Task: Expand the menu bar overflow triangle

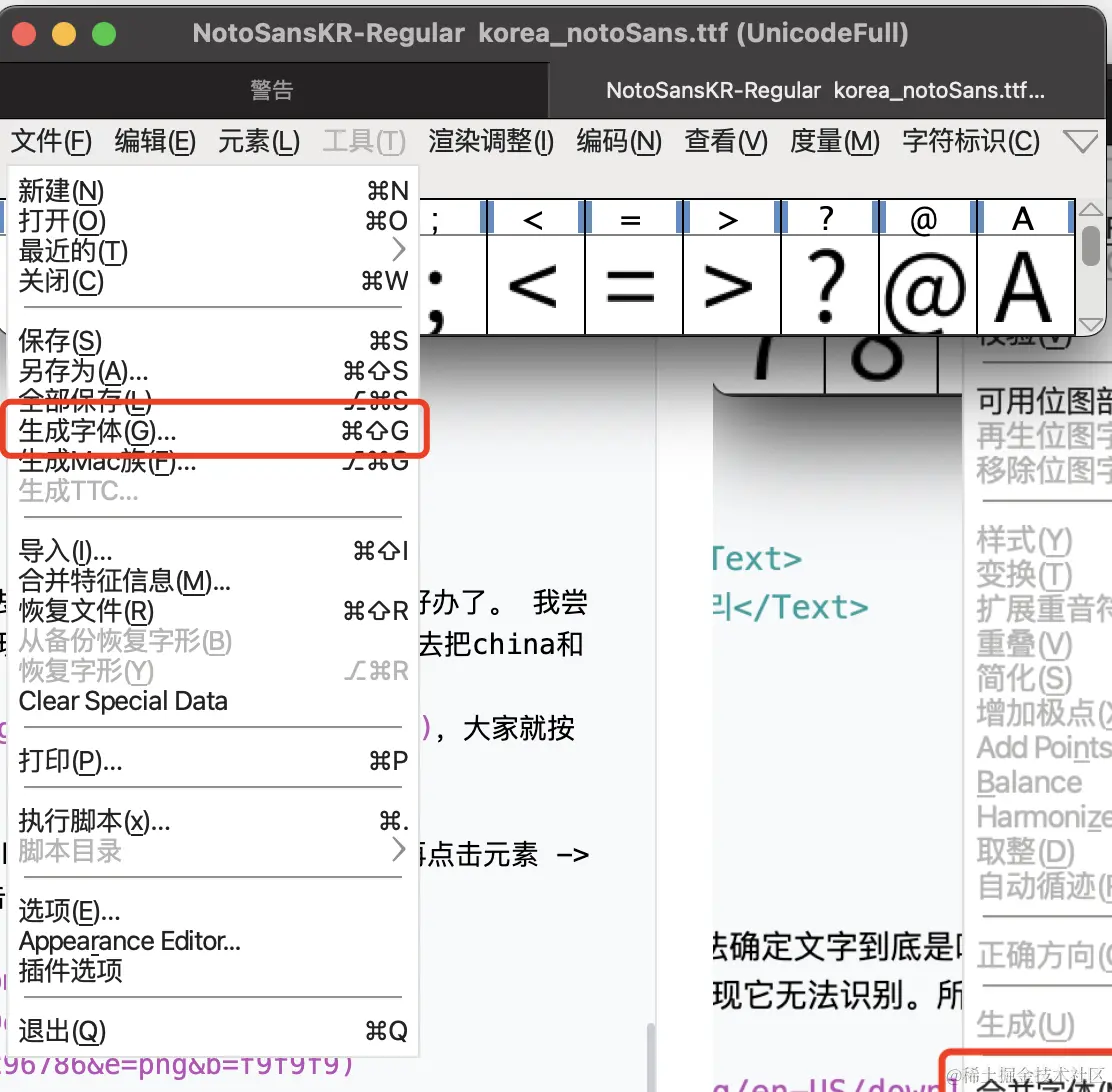Action: (x=1081, y=141)
